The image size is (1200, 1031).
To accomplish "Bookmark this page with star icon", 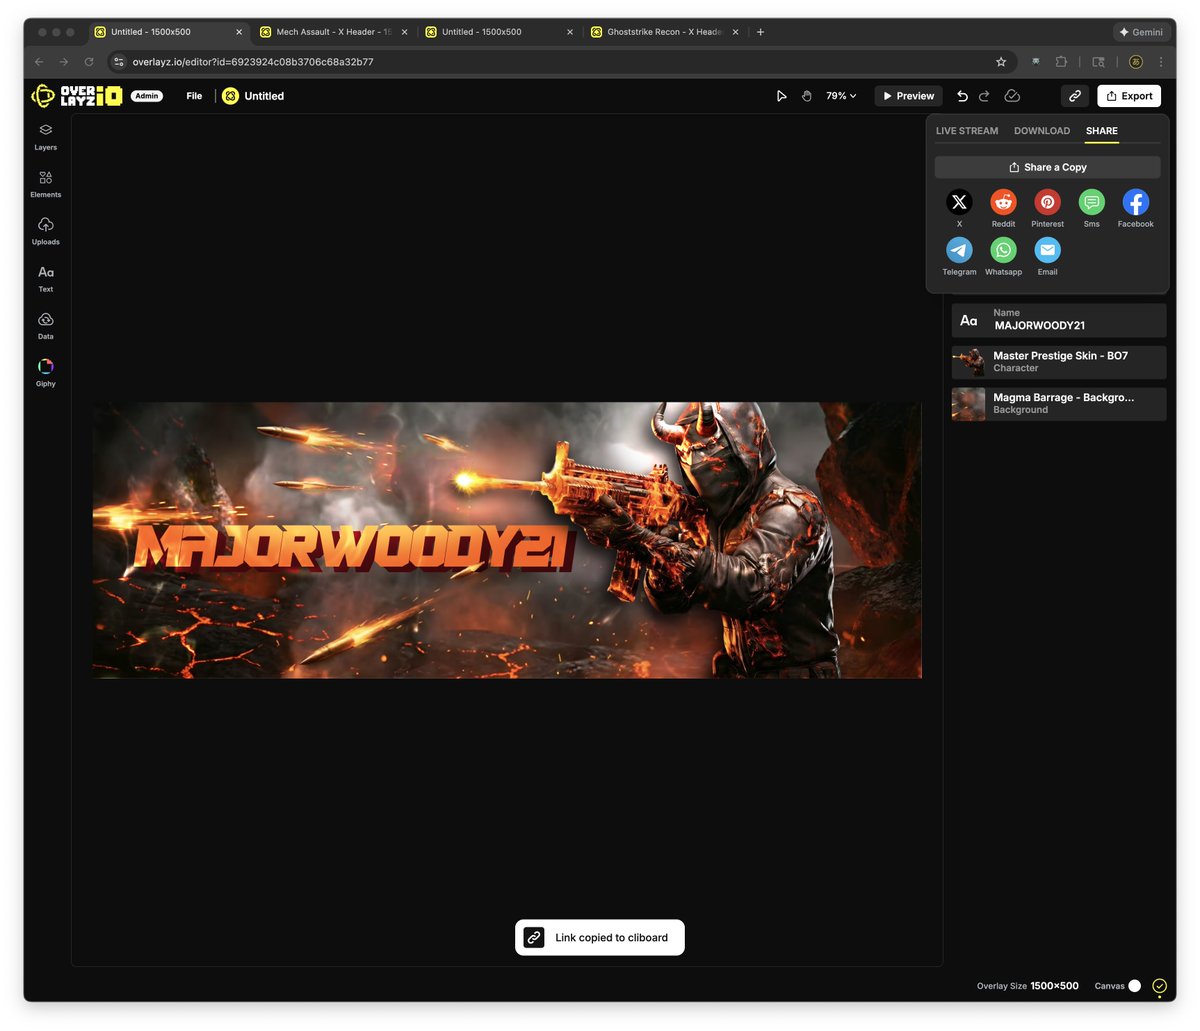I will (x=1001, y=62).
